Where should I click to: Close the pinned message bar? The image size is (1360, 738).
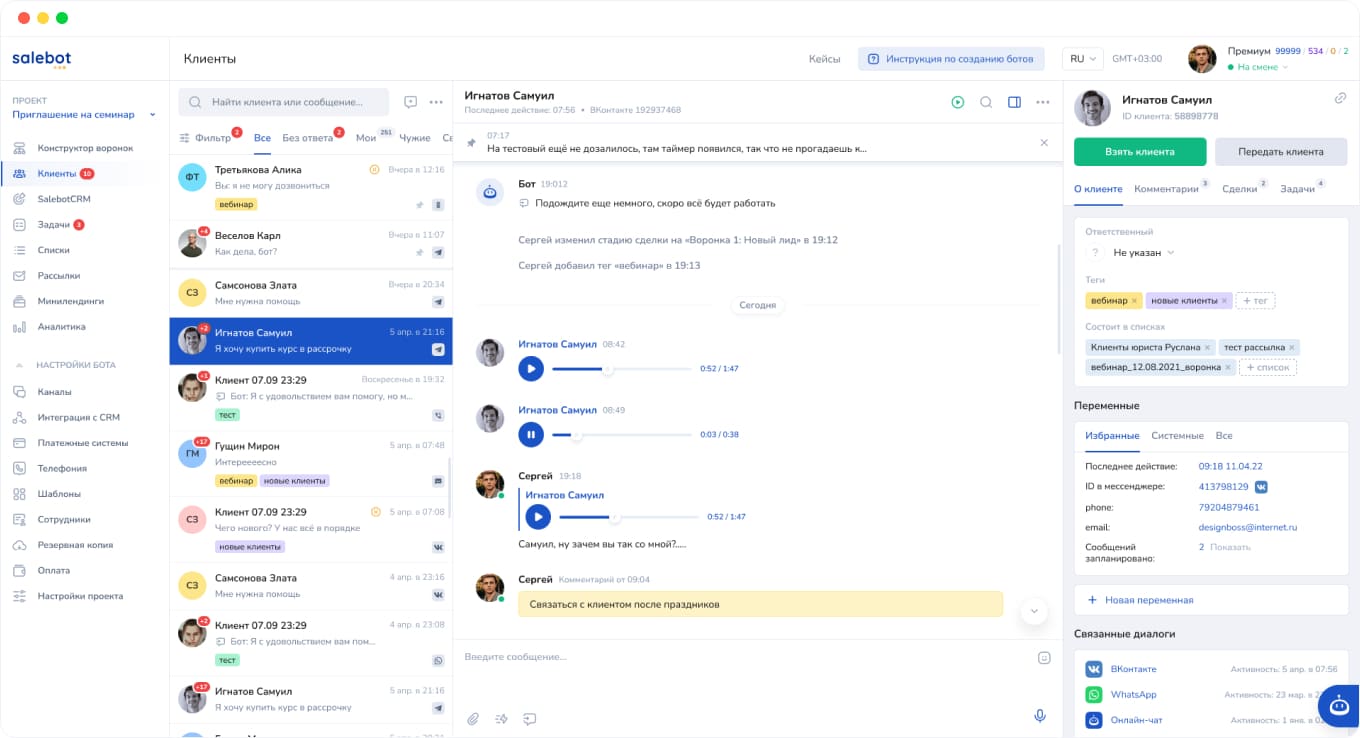(1044, 143)
